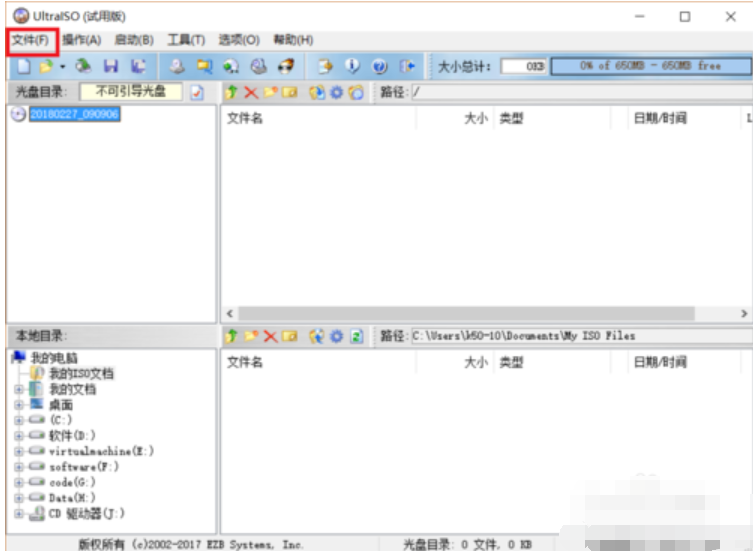Open the 工具(T) menu

click(185, 40)
